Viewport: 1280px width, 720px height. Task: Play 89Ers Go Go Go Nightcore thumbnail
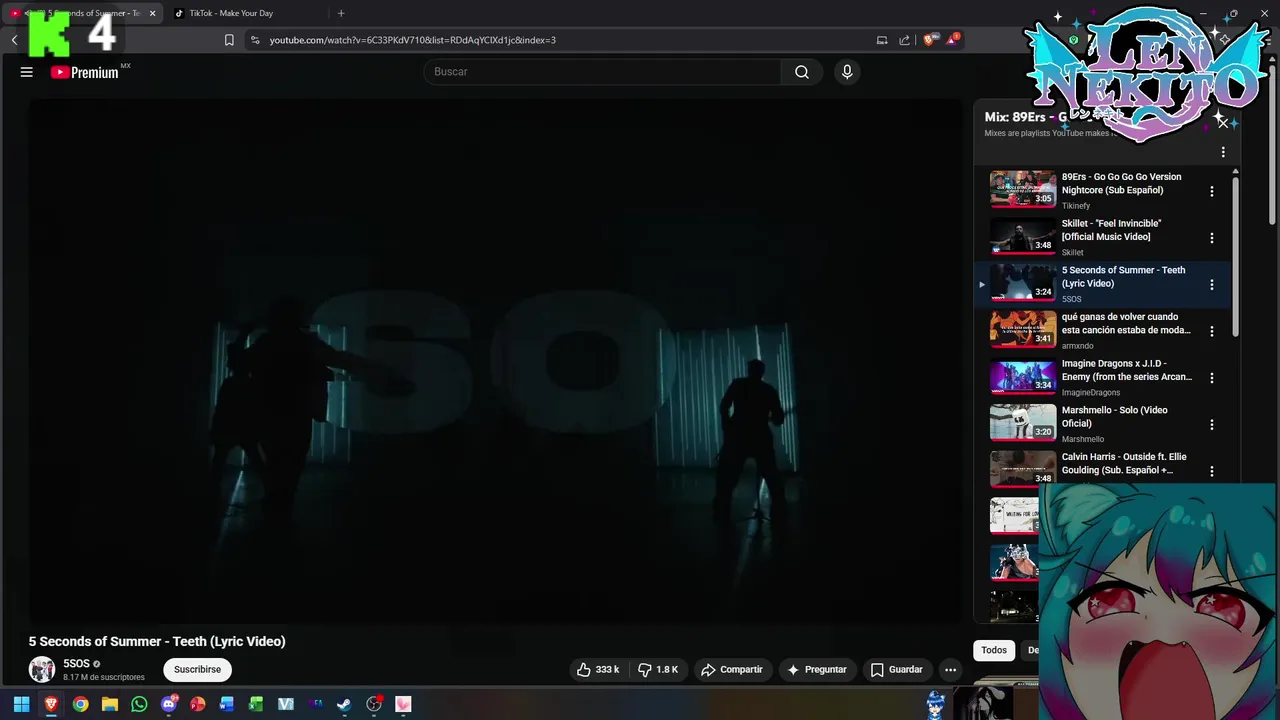[x=1023, y=189]
